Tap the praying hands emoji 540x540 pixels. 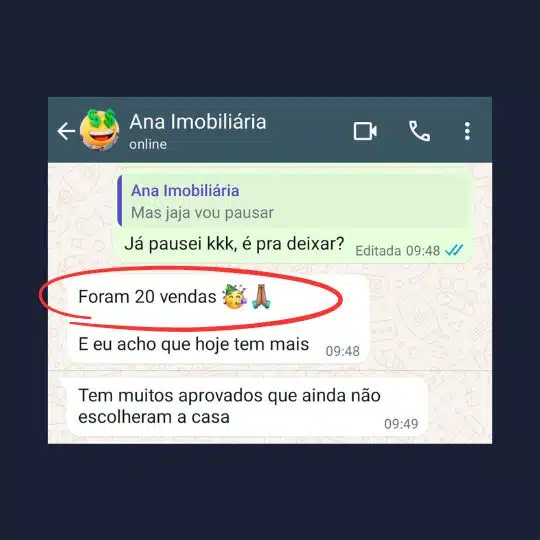point(261,296)
